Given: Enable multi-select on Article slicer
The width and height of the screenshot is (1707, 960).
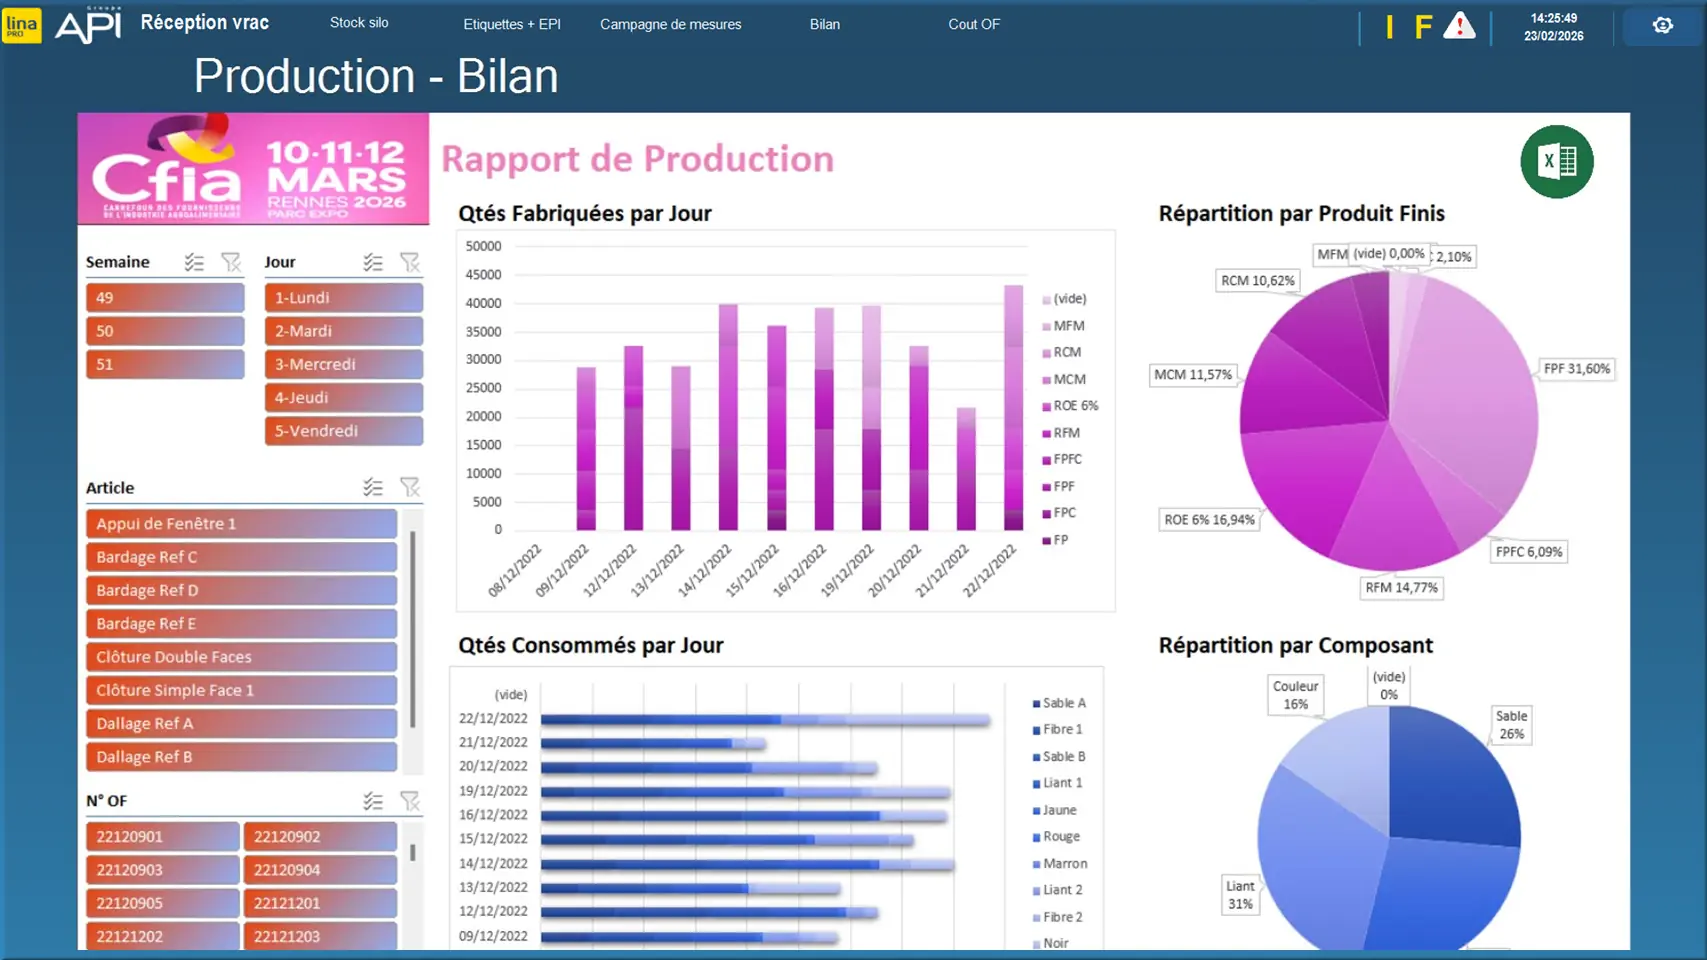Looking at the screenshot, I should [373, 487].
